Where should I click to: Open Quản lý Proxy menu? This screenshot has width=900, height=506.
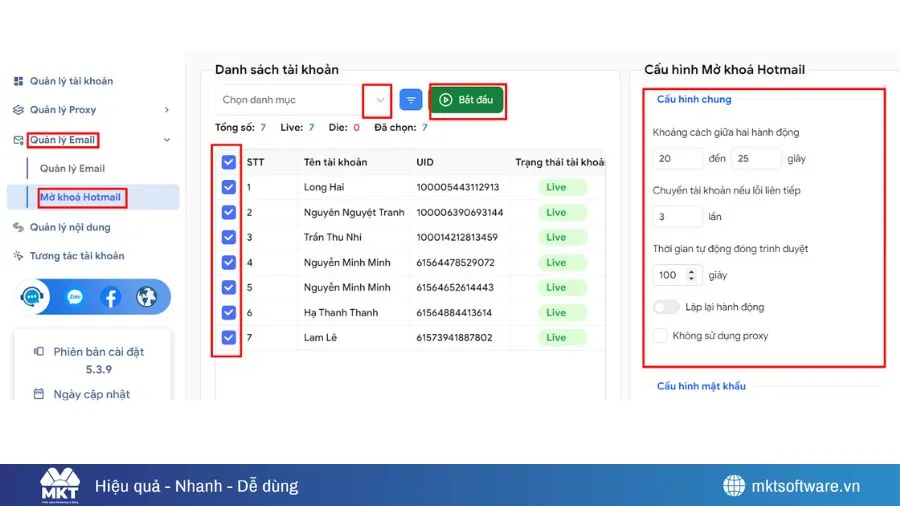(63, 110)
